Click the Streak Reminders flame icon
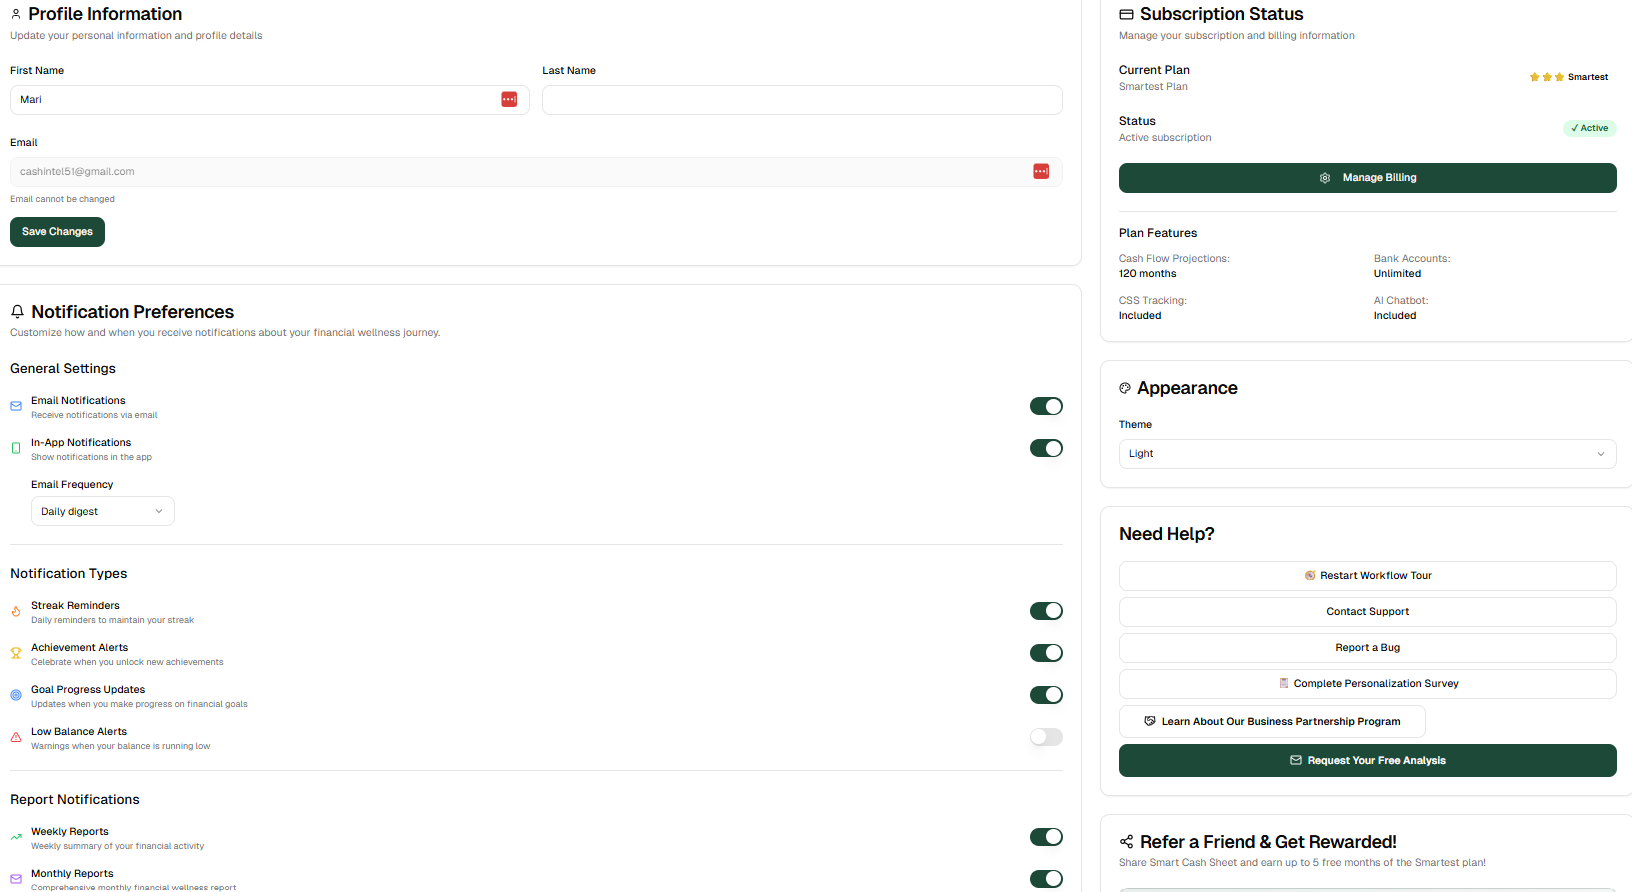 16,611
